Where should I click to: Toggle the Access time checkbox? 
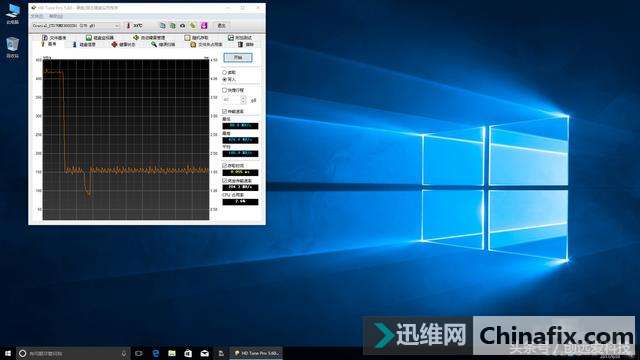click(x=224, y=166)
